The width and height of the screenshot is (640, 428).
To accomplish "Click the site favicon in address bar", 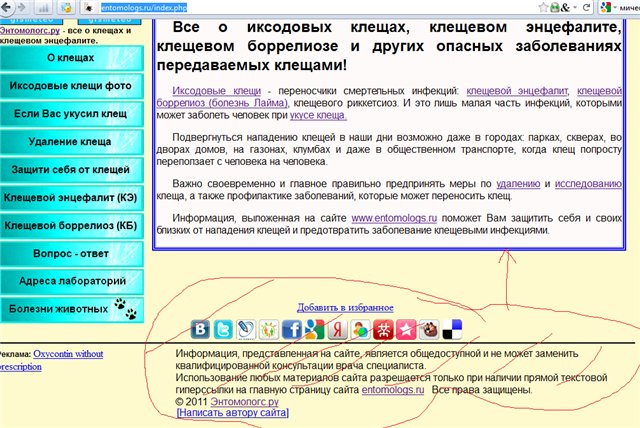I will 88,7.
